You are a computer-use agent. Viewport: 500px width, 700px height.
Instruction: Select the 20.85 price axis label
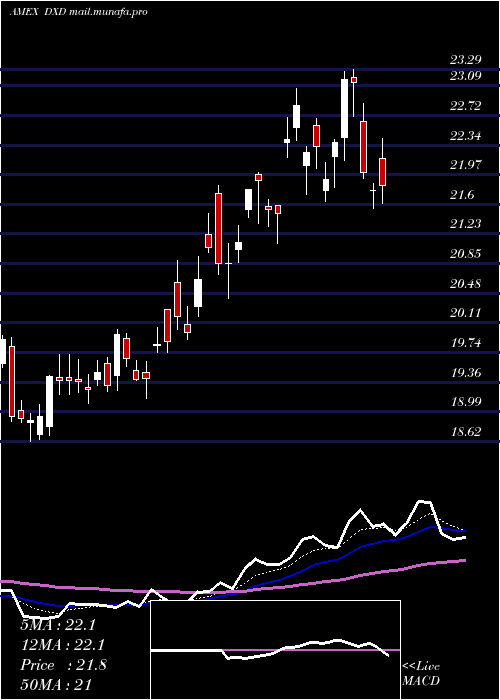click(465, 254)
